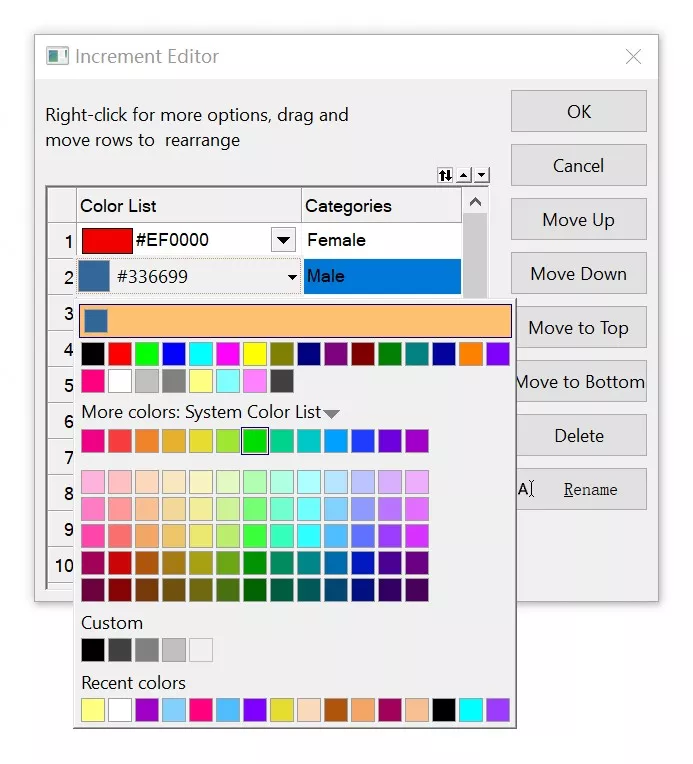Click the OK button

pos(578,111)
